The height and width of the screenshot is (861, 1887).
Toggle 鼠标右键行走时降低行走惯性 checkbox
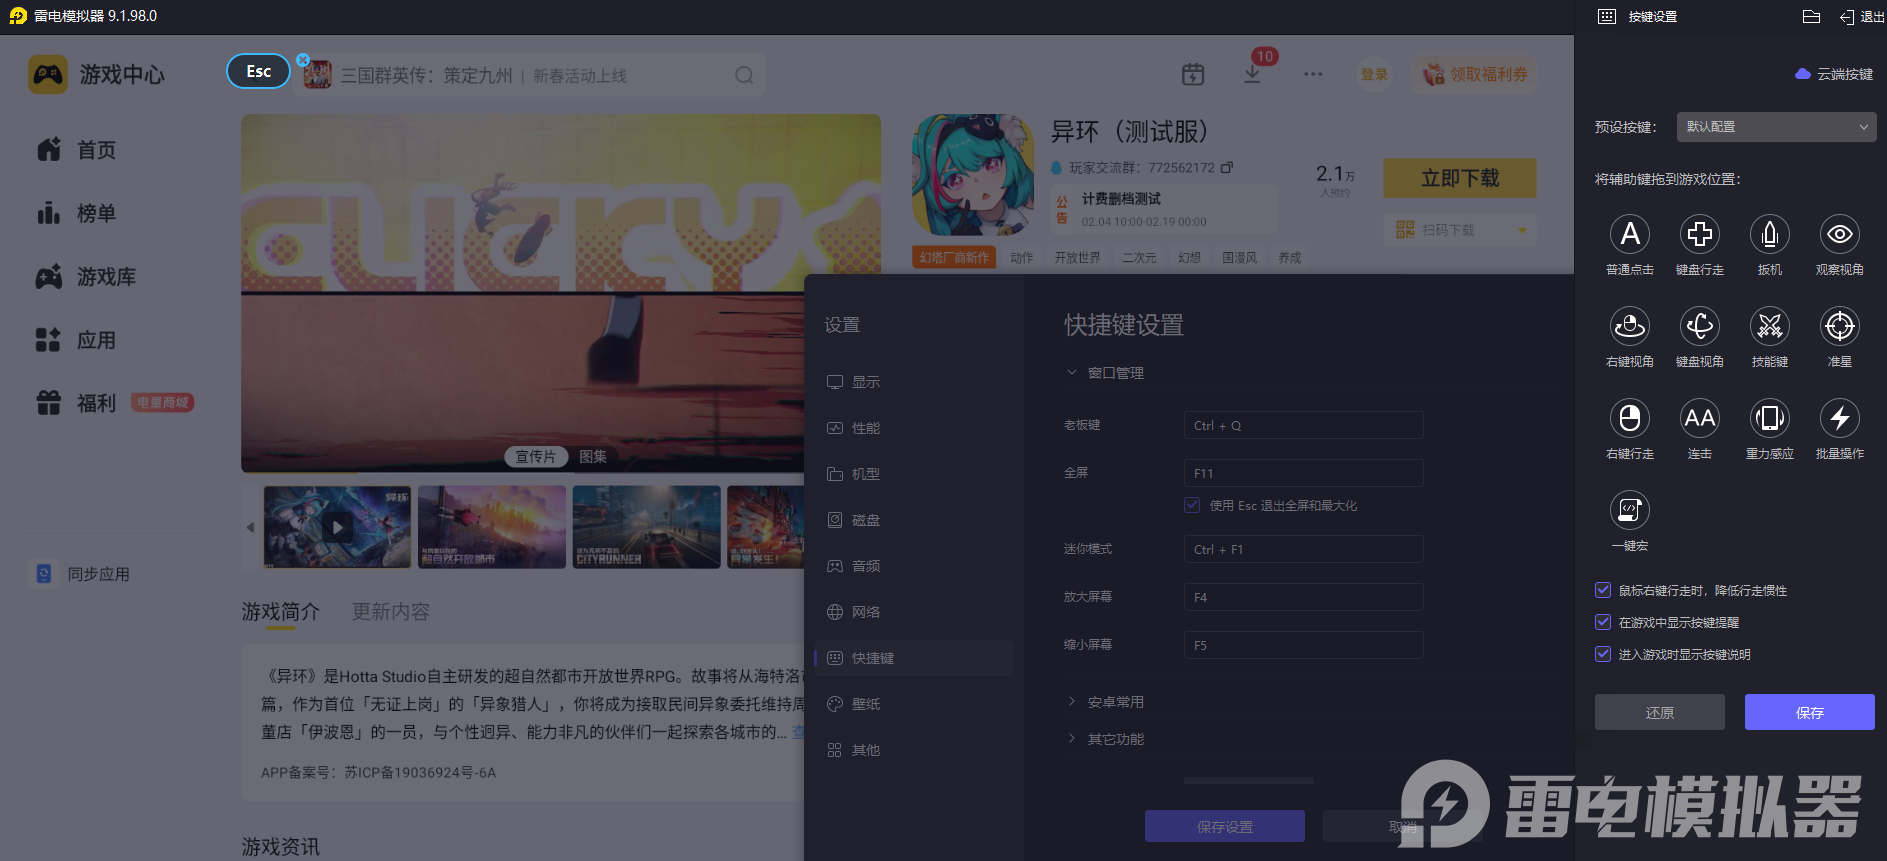(x=1603, y=590)
